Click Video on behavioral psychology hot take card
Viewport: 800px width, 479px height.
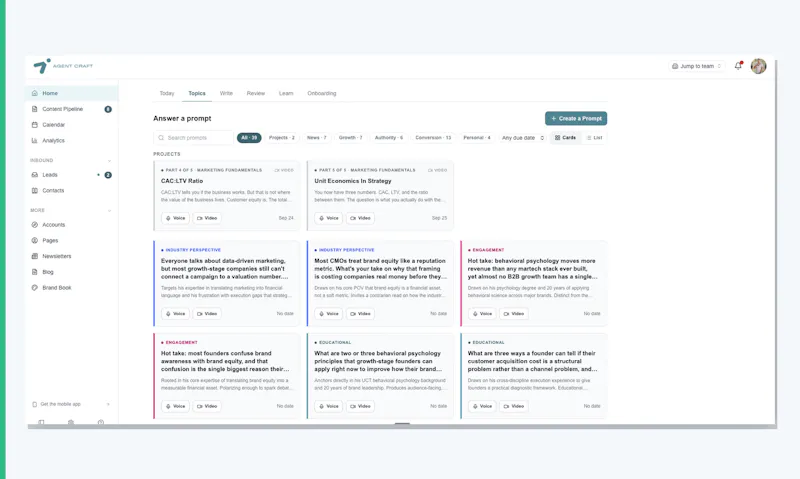[x=514, y=314]
